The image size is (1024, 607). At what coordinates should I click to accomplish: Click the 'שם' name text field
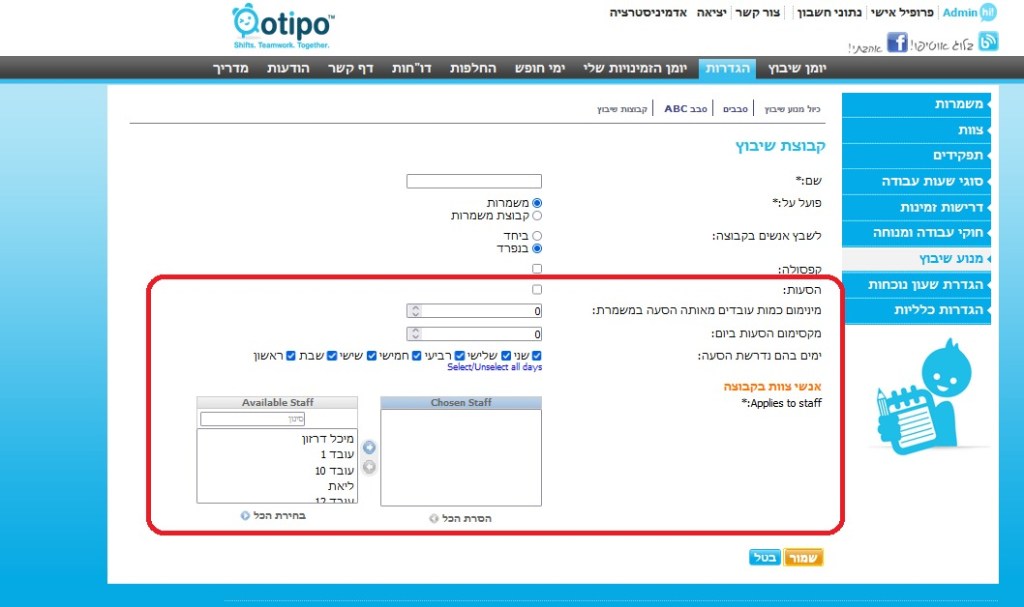point(474,181)
